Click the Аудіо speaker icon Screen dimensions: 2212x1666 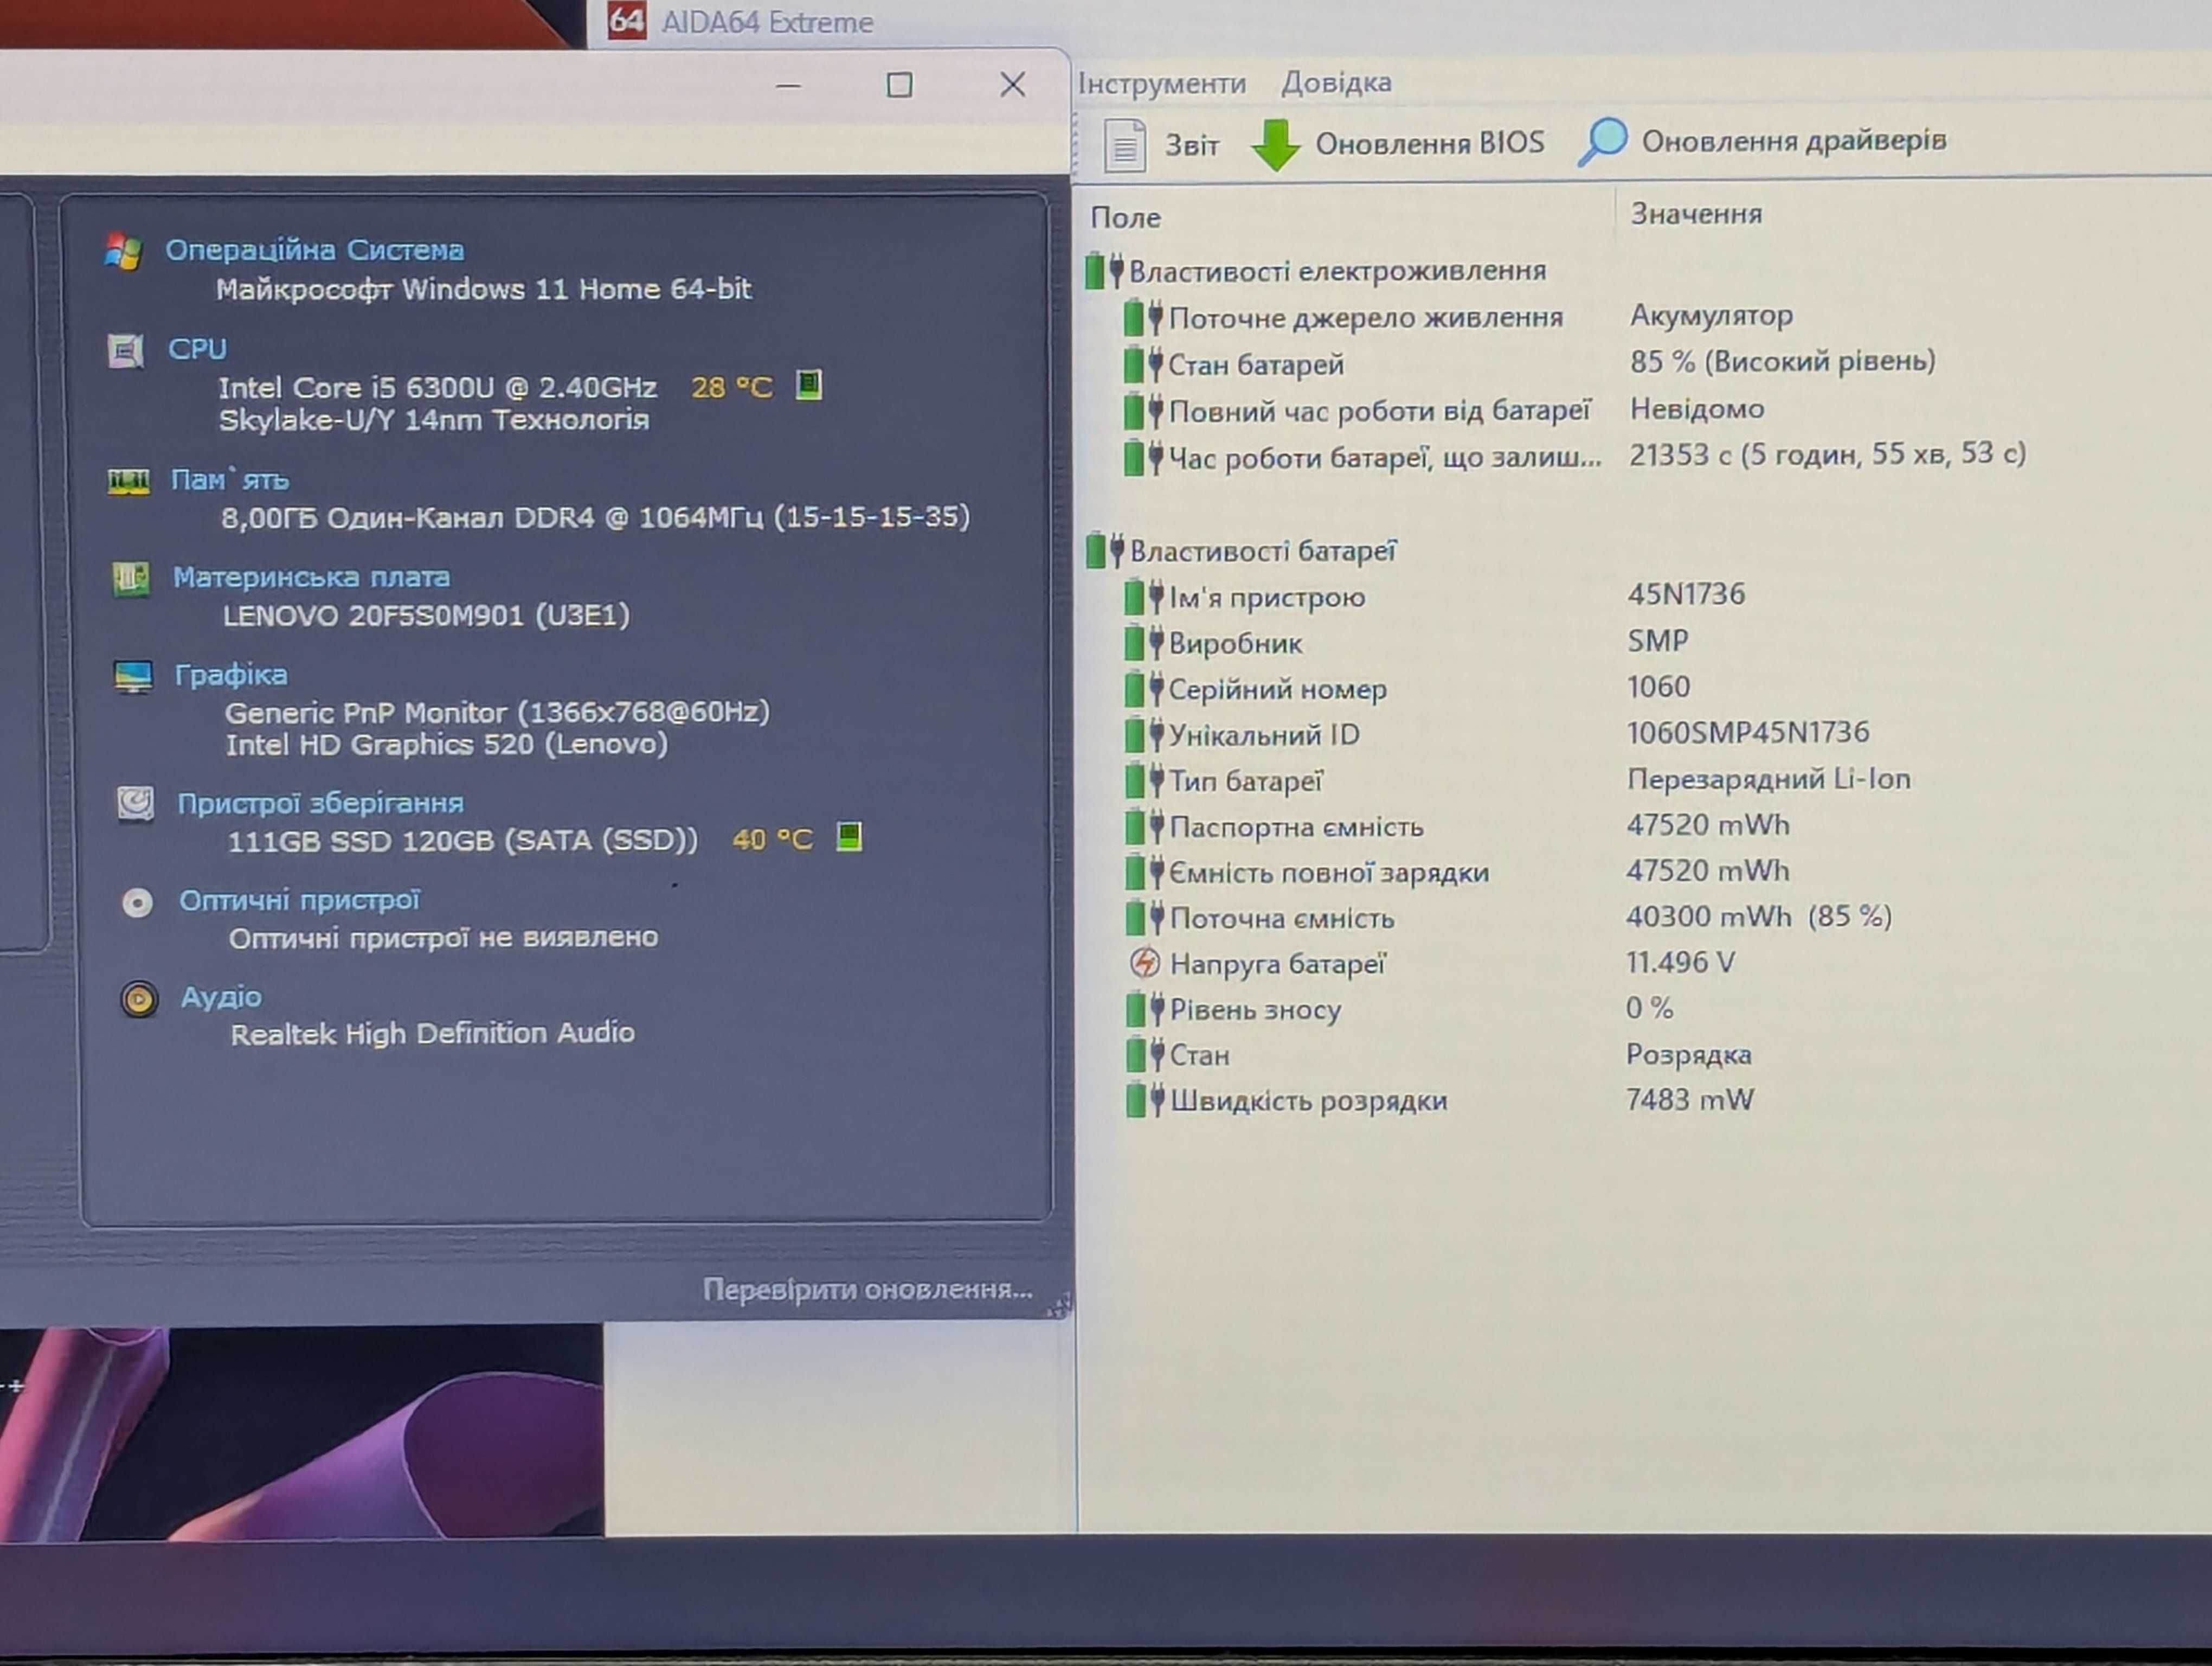139,999
